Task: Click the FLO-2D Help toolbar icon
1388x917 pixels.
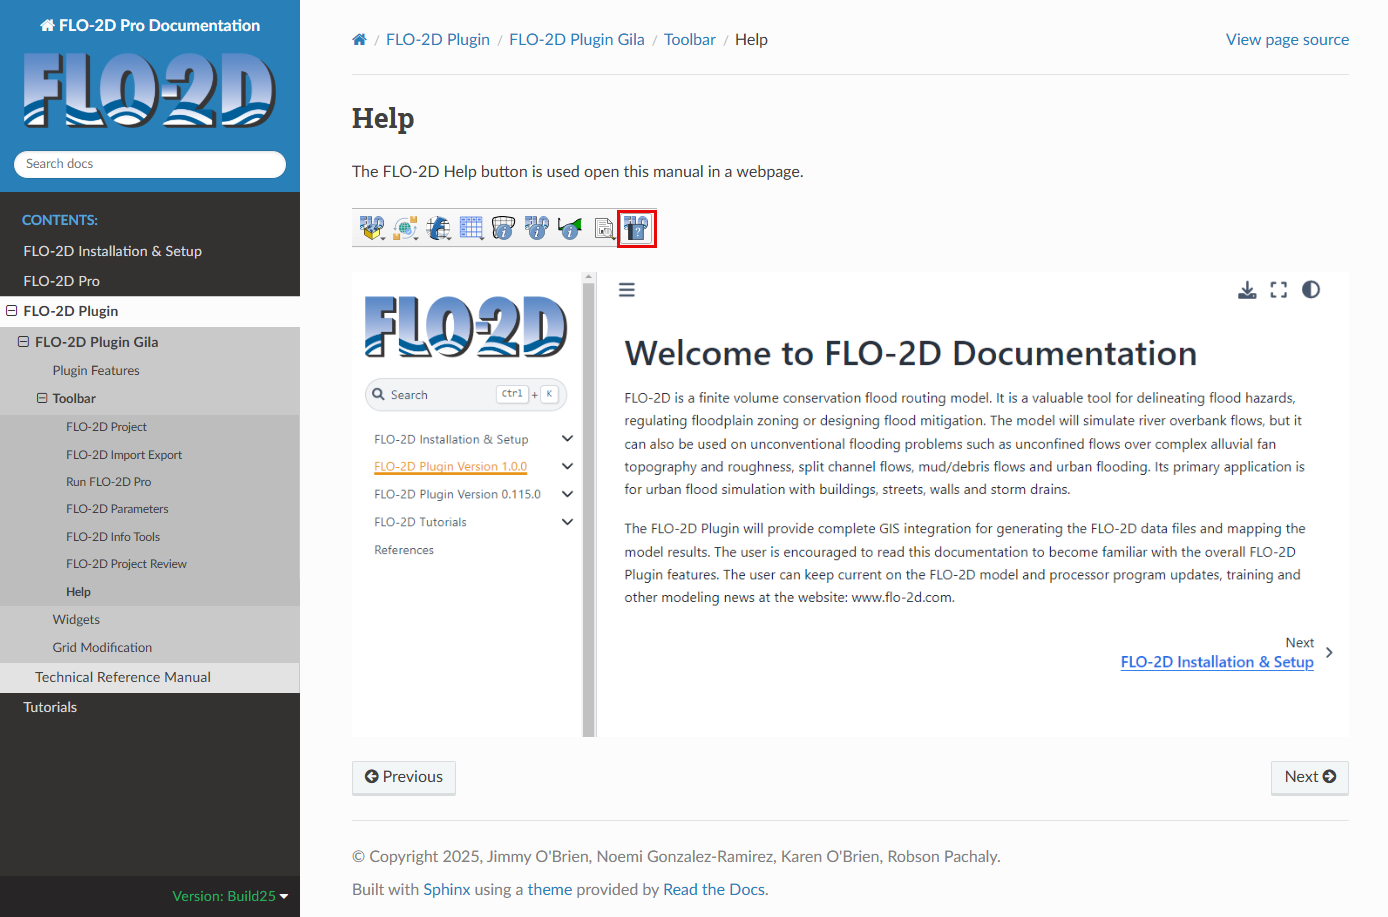Action: [637, 229]
